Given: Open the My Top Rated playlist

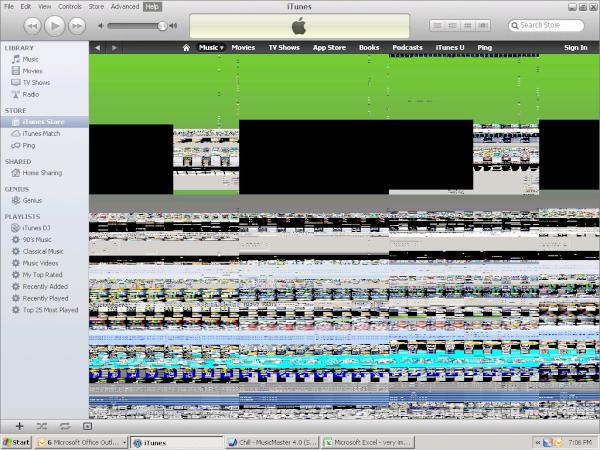Looking at the screenshot, I should (x=44, y=275).
